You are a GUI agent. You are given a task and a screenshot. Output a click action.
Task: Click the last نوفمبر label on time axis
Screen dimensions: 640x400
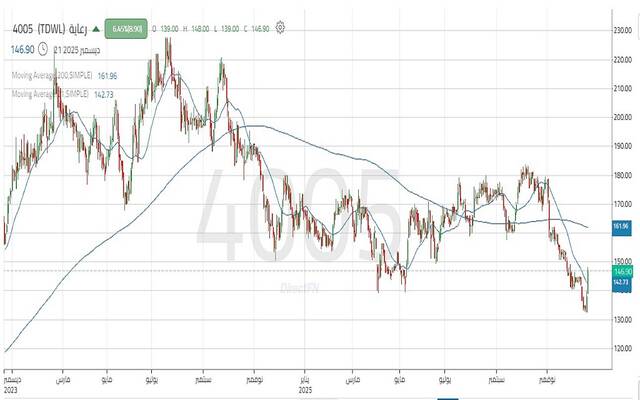pos(547,380)
